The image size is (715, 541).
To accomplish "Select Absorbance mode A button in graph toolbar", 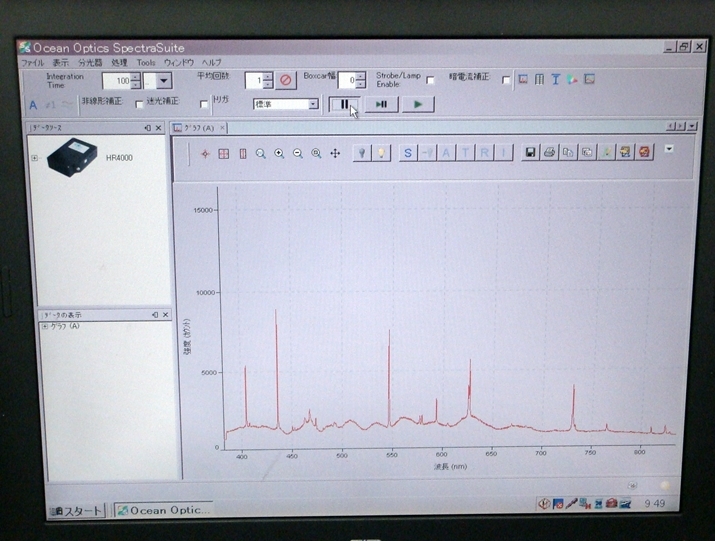I will tap(446, 153).
